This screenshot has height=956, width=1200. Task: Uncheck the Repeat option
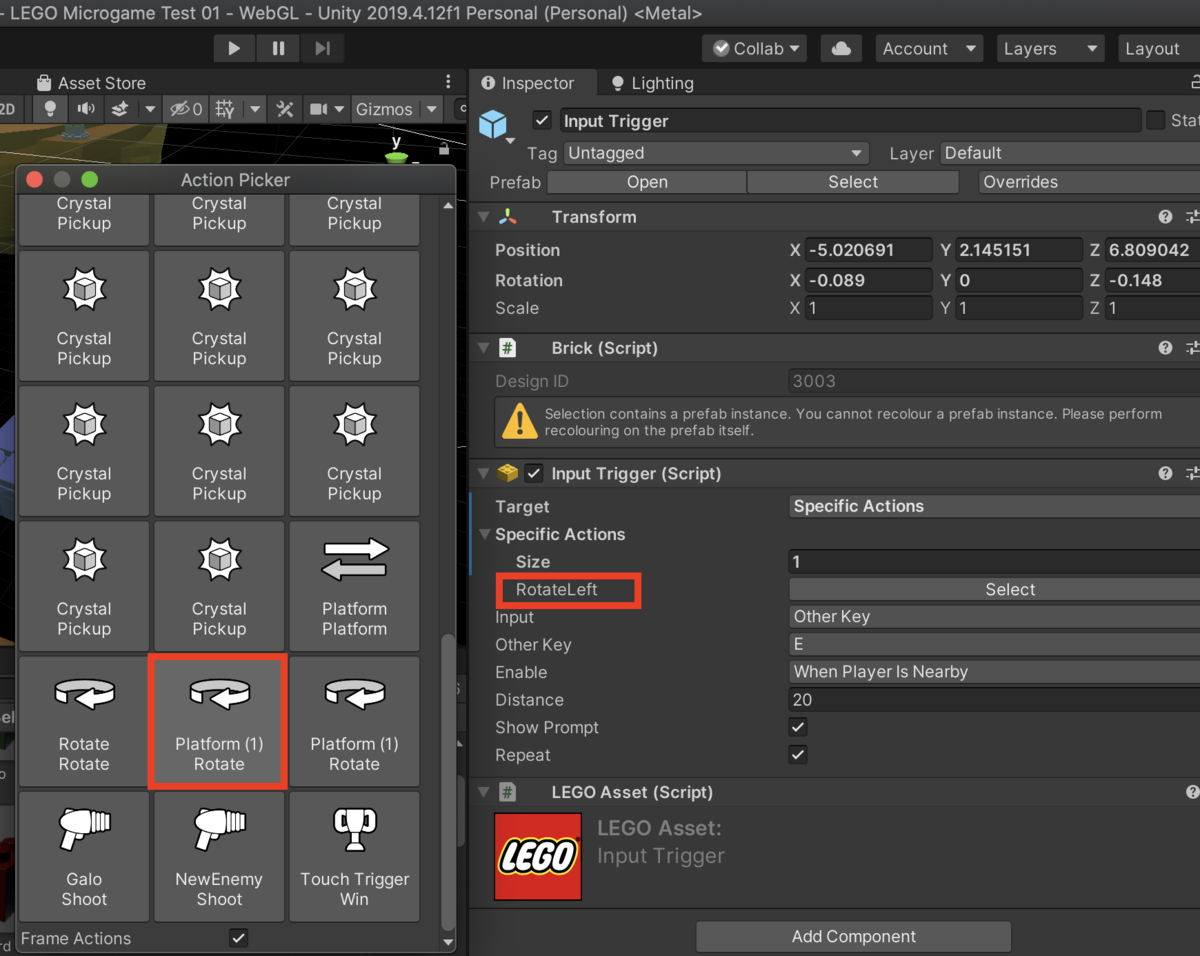point(798,755)
